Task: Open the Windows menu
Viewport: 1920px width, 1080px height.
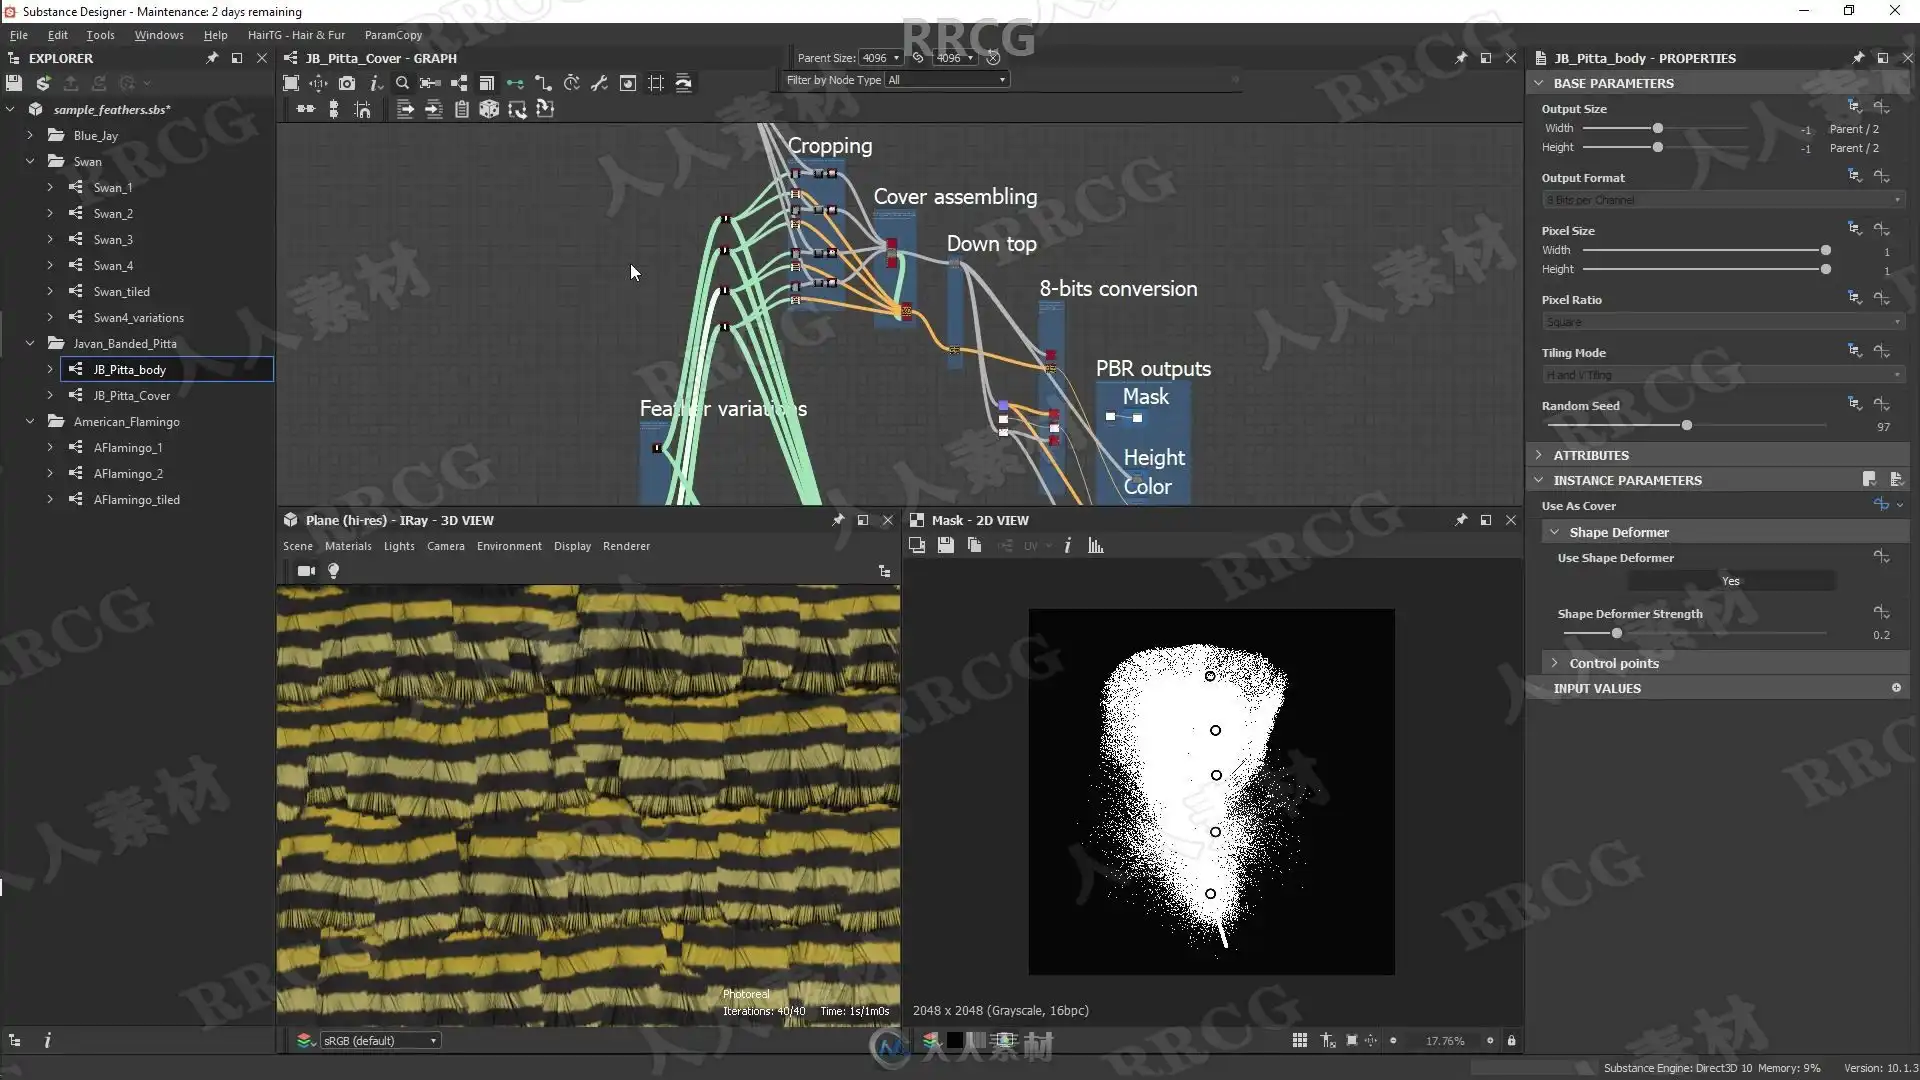Action: (159, 35)
